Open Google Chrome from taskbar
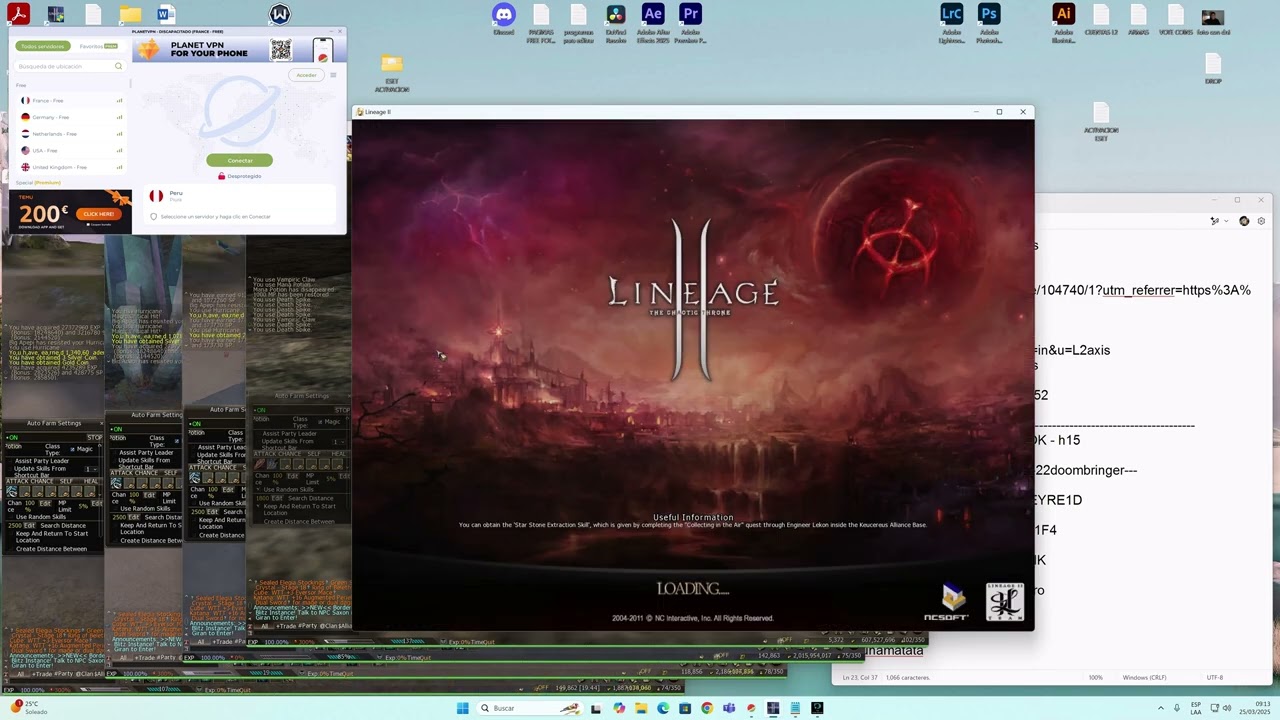Viewport: 1280px width, 720px height. (706, 708)
